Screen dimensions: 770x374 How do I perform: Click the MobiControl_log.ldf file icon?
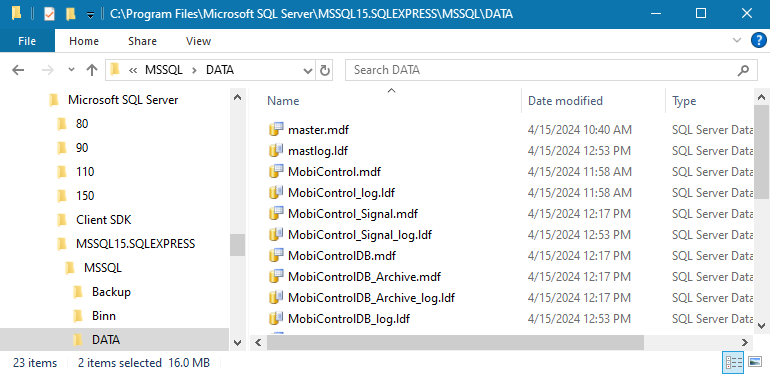276,192
